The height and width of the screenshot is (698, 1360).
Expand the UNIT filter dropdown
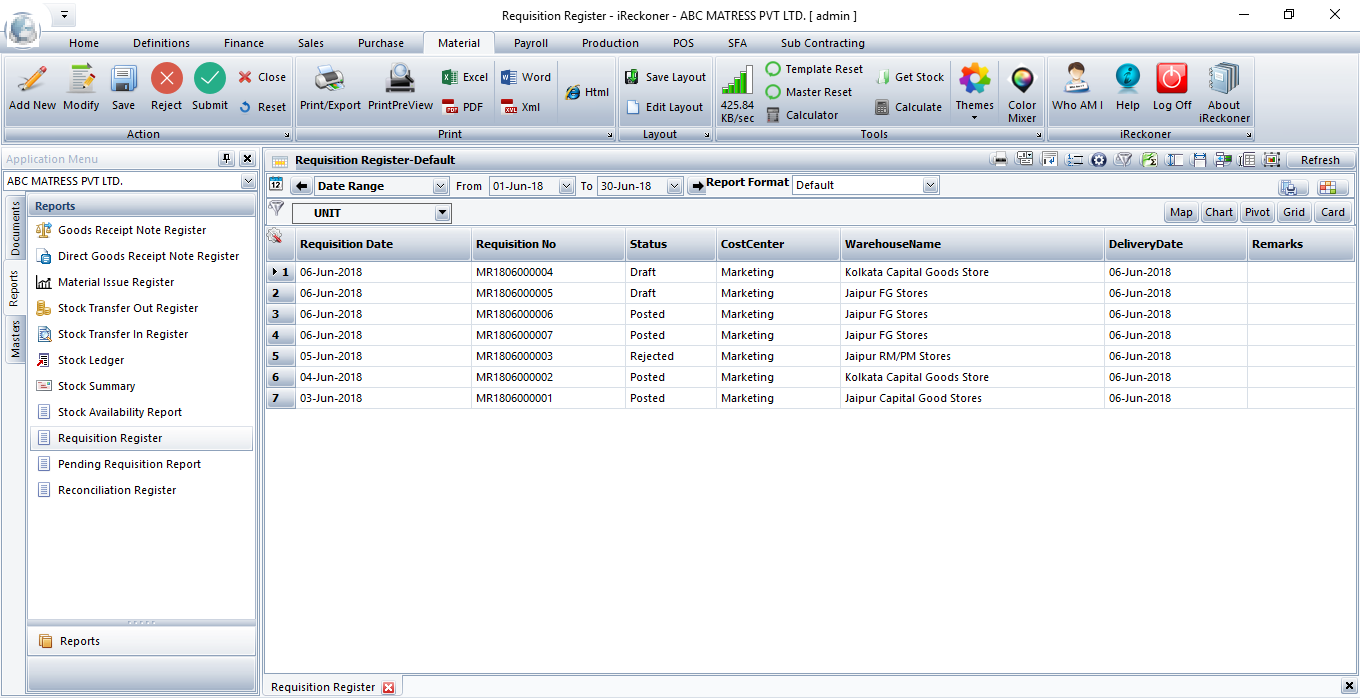(x=442, y=213)
